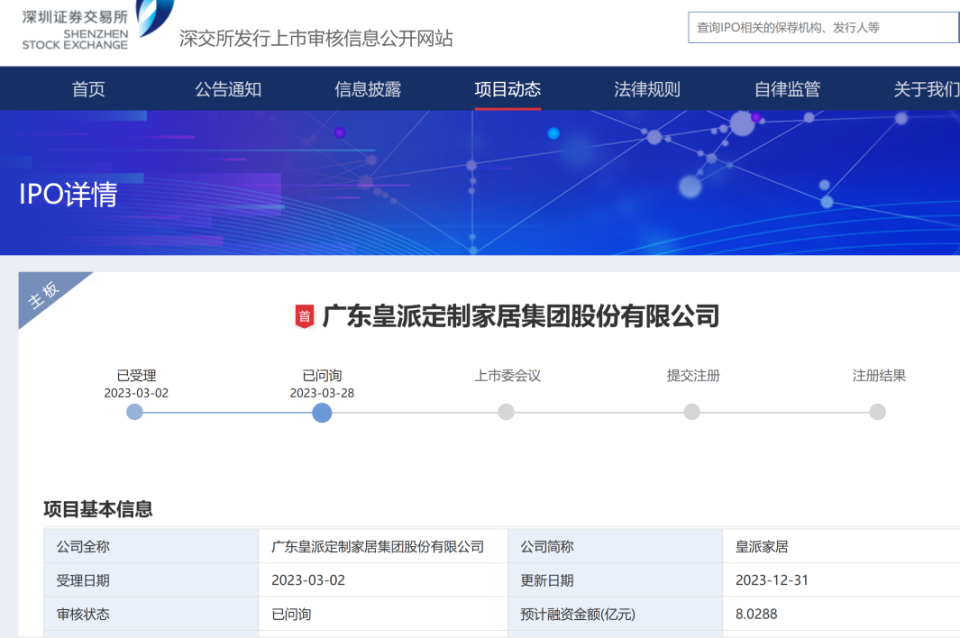This screenshot has width=960, height=638.
Task: Click the 项目基本信息 section heading
Action: tap(98, 509)
